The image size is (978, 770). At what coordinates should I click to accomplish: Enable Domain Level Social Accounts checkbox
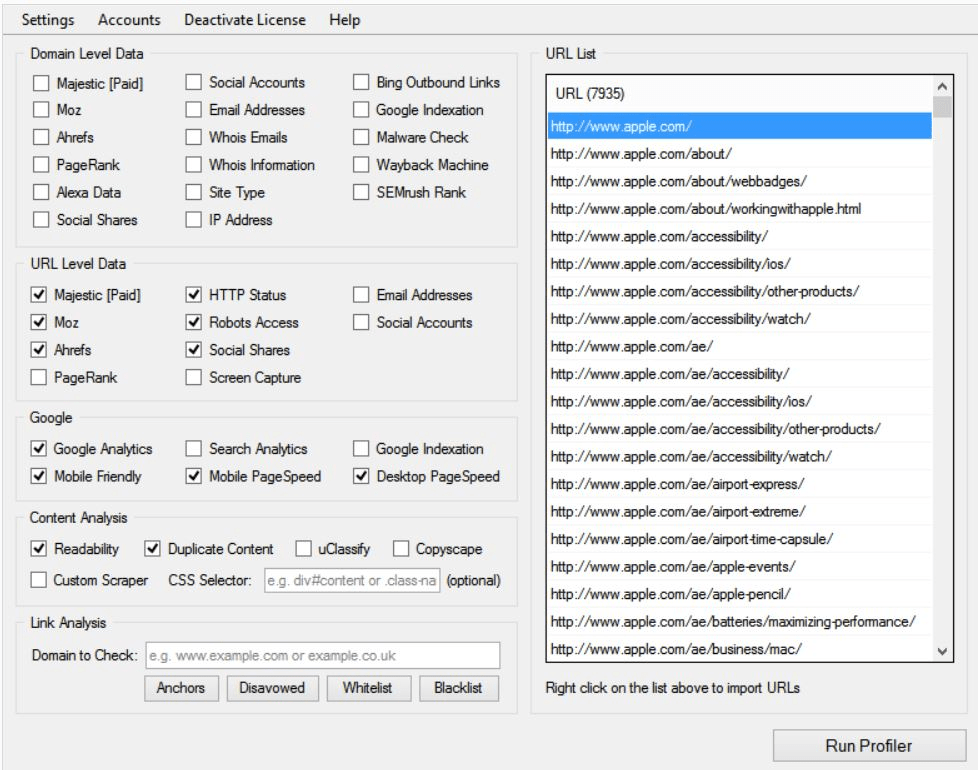pos(193,82)
